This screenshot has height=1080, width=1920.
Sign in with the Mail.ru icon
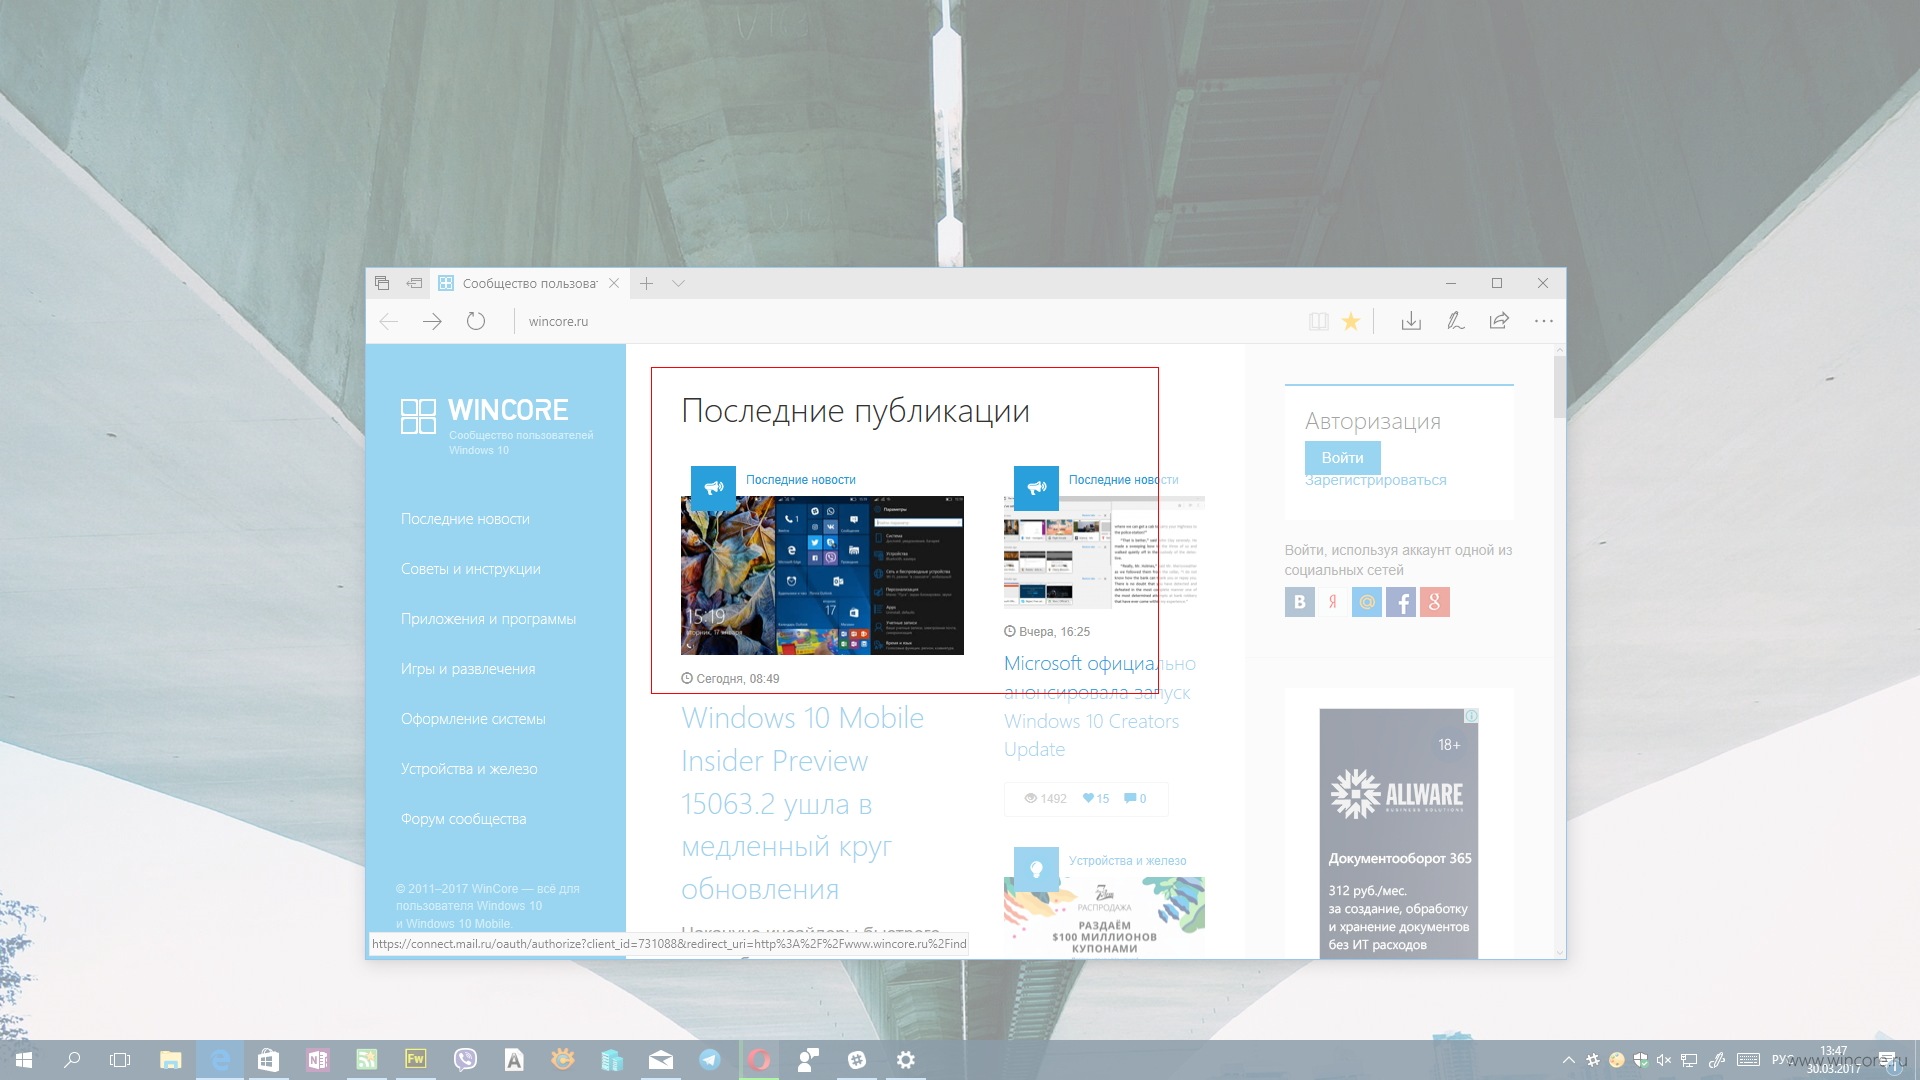[x=1367, y=602]
